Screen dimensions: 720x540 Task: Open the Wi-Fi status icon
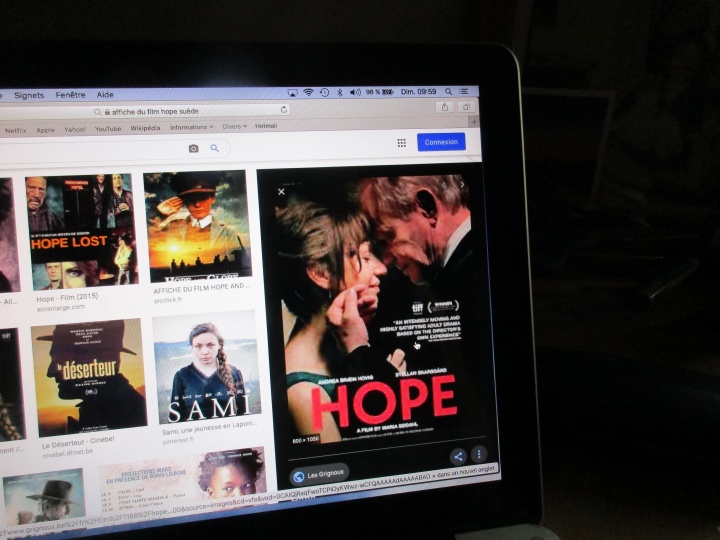(308, 92)
